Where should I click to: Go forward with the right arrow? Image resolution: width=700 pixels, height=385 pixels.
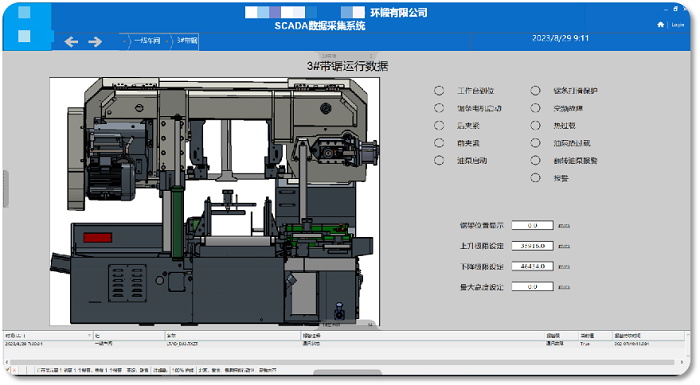coord(95,42)
